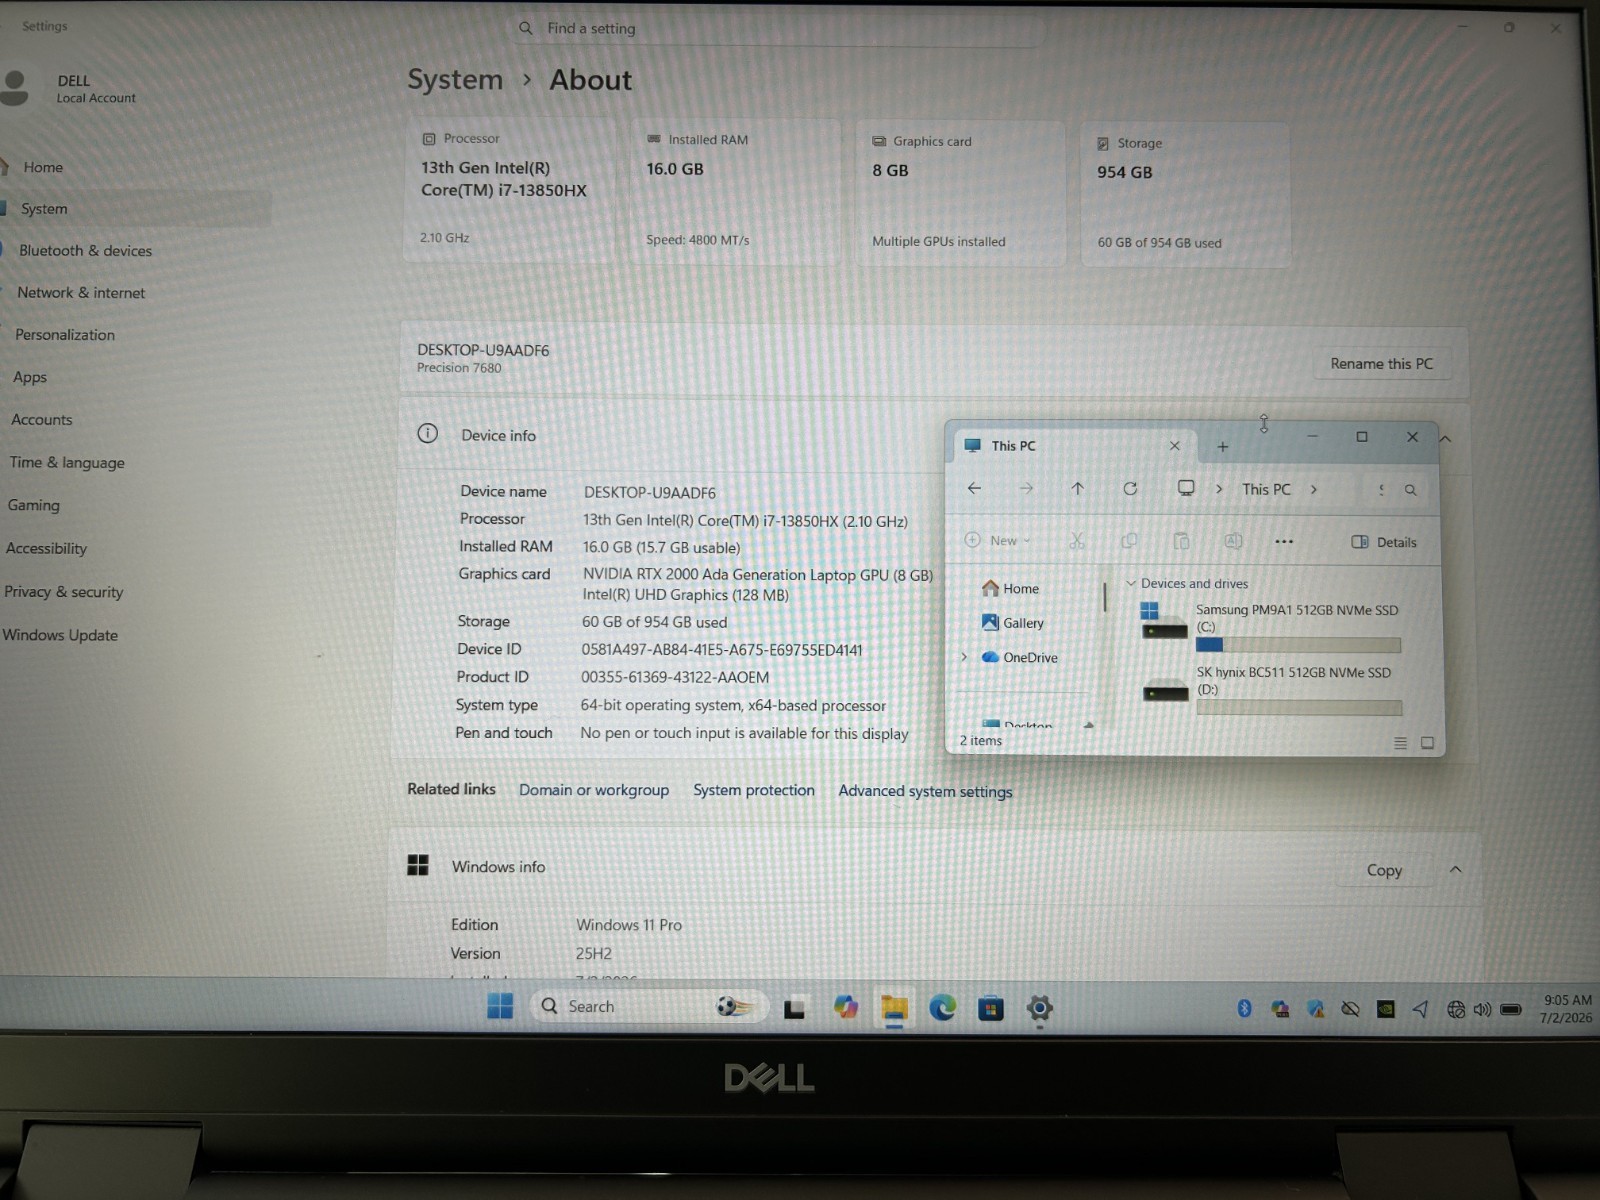Viewport: 1600px width, 1200px height.
Task: Switch File Explorer to large thumbnails view
Action: pyautogui.click(x=1427, y=743)
